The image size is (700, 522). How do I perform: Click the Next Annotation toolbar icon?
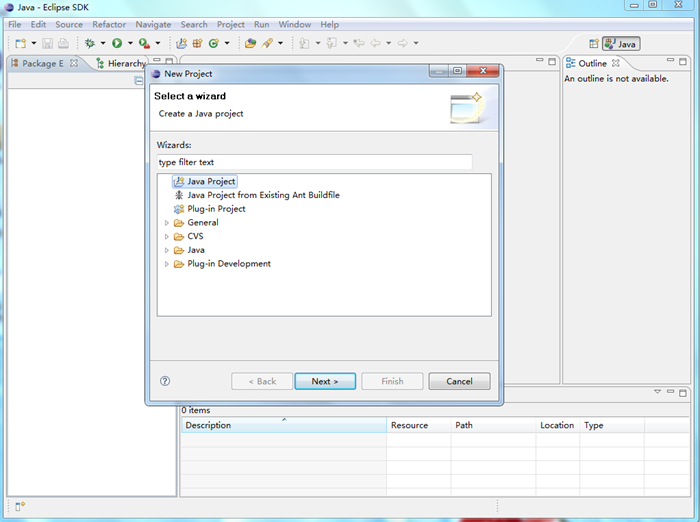304,43
